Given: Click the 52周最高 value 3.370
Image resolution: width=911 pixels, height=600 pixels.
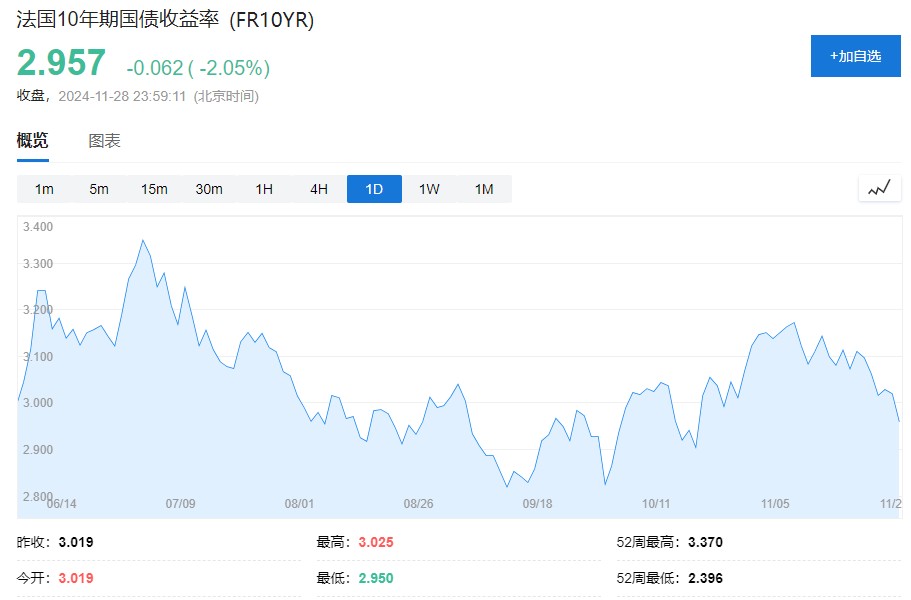Looking at the screenshot, I should [705, 543].
